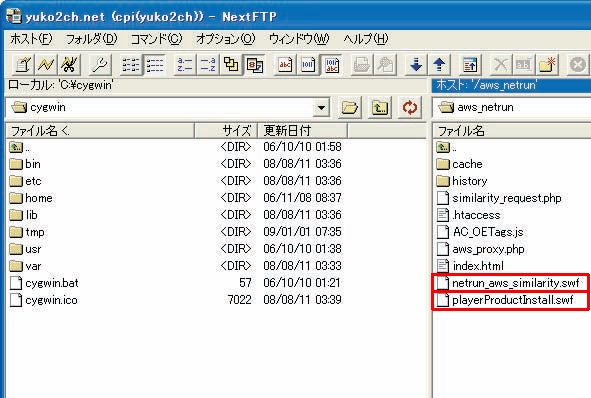591x398 pixels.
Task: Open the Help (ヘルプ) menu
Action: 366,39
